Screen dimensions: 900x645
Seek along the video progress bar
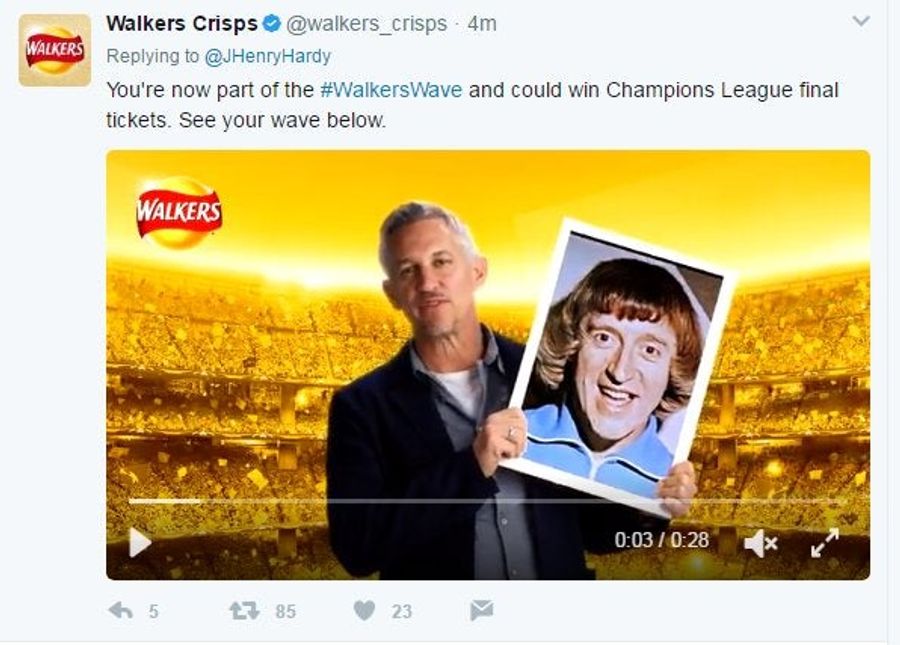[488, 502]
